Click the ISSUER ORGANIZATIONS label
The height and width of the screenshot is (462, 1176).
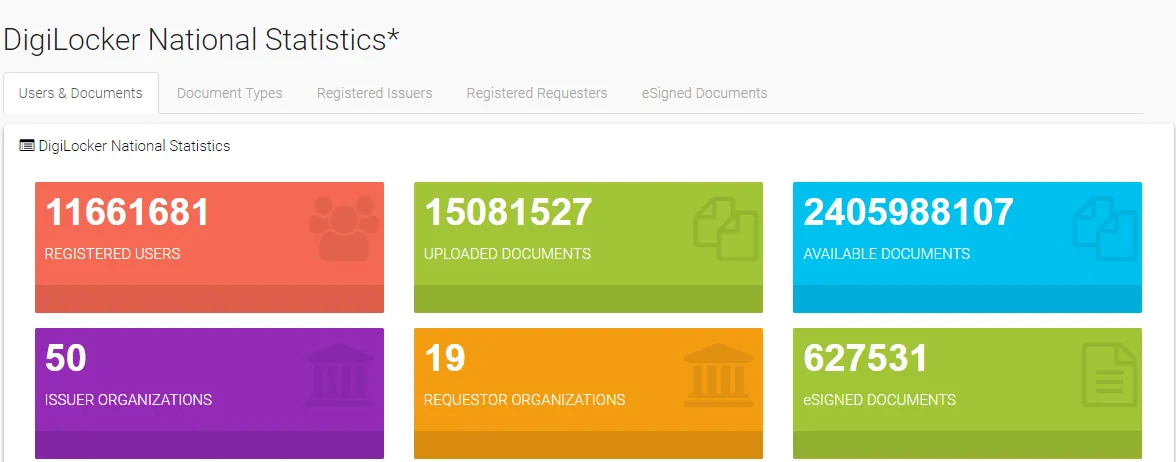128,400
